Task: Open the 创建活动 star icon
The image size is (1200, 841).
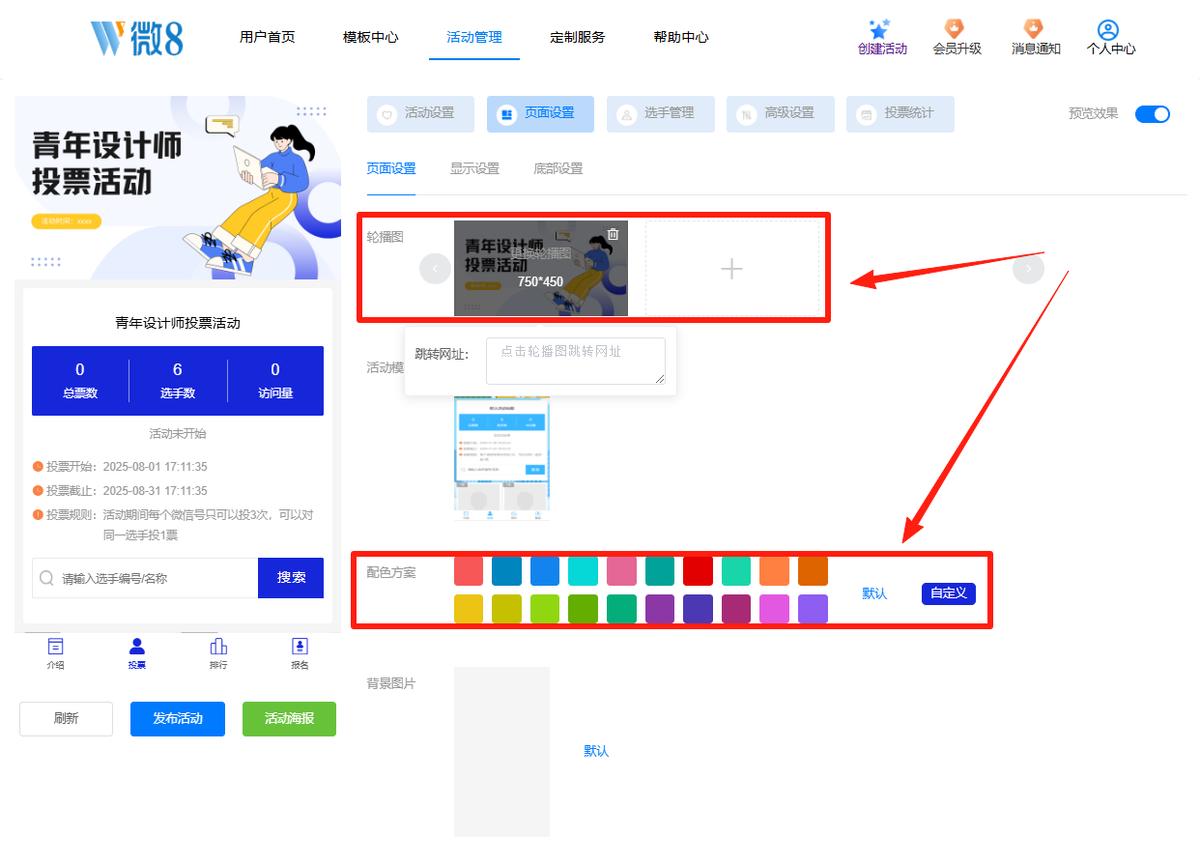Action: point(880,30)
